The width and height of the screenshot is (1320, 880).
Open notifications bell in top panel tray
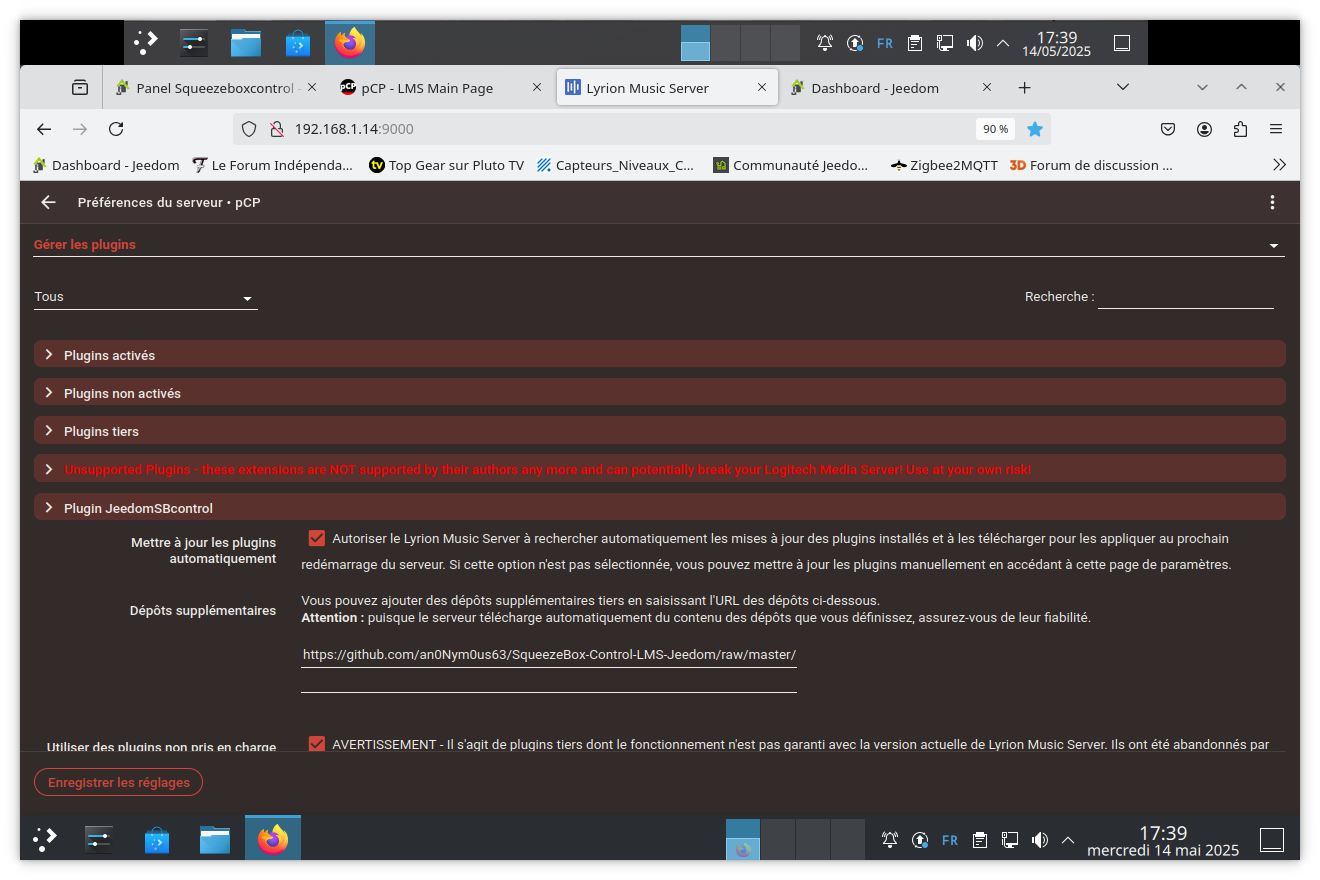pyautogui.click(x=825, y=43)
